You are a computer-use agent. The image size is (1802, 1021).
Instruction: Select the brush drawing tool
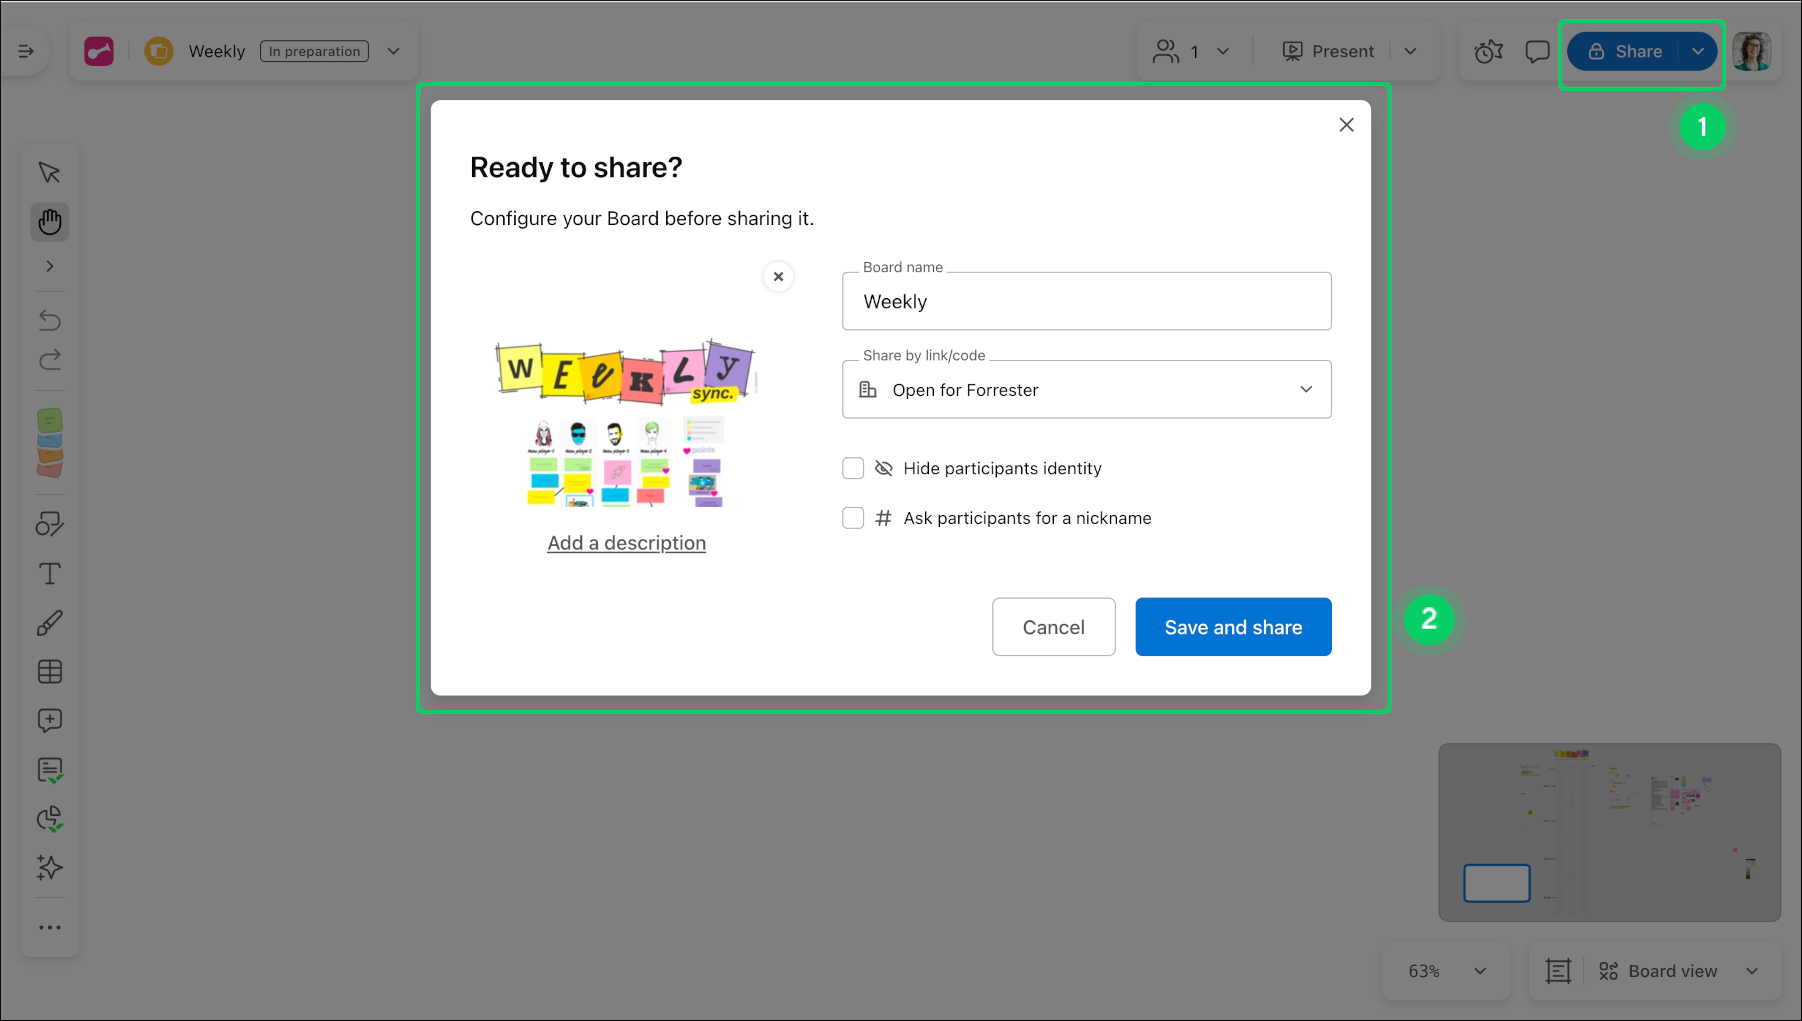pos(50,623)
